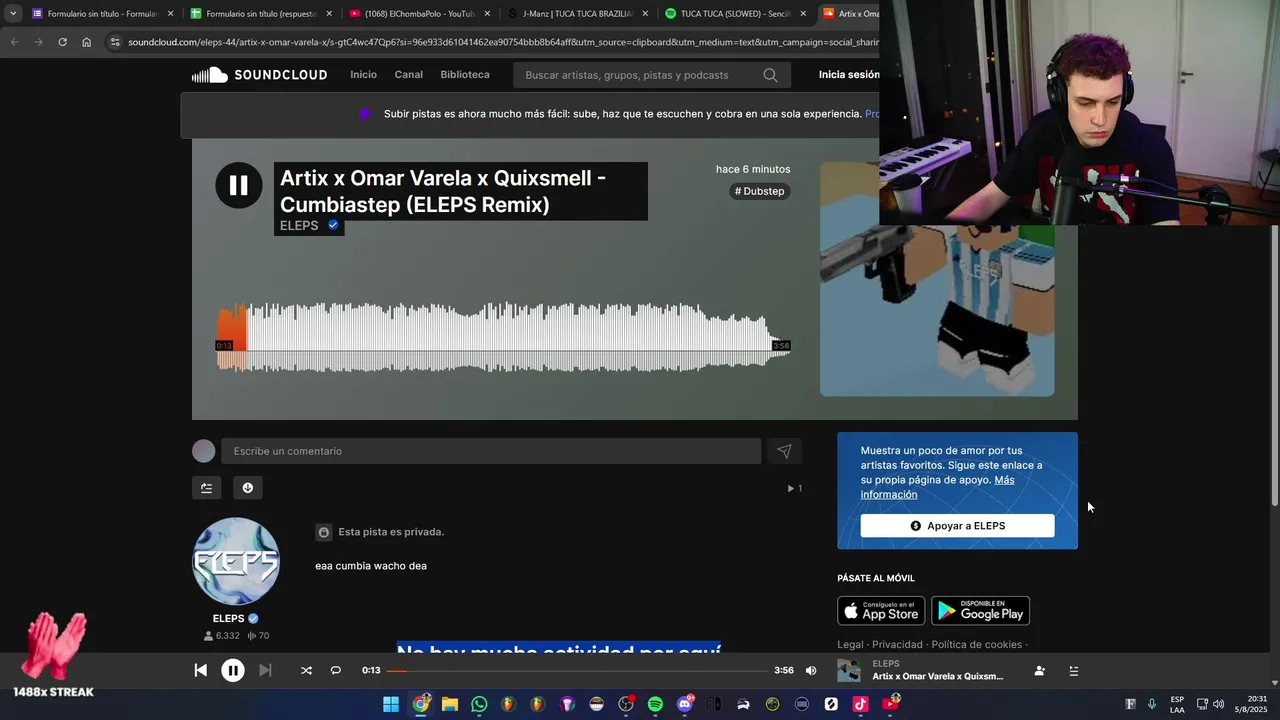Open the Privacidad footer link
This screenshot has width=1280, height=720.
tap(897, 645)
